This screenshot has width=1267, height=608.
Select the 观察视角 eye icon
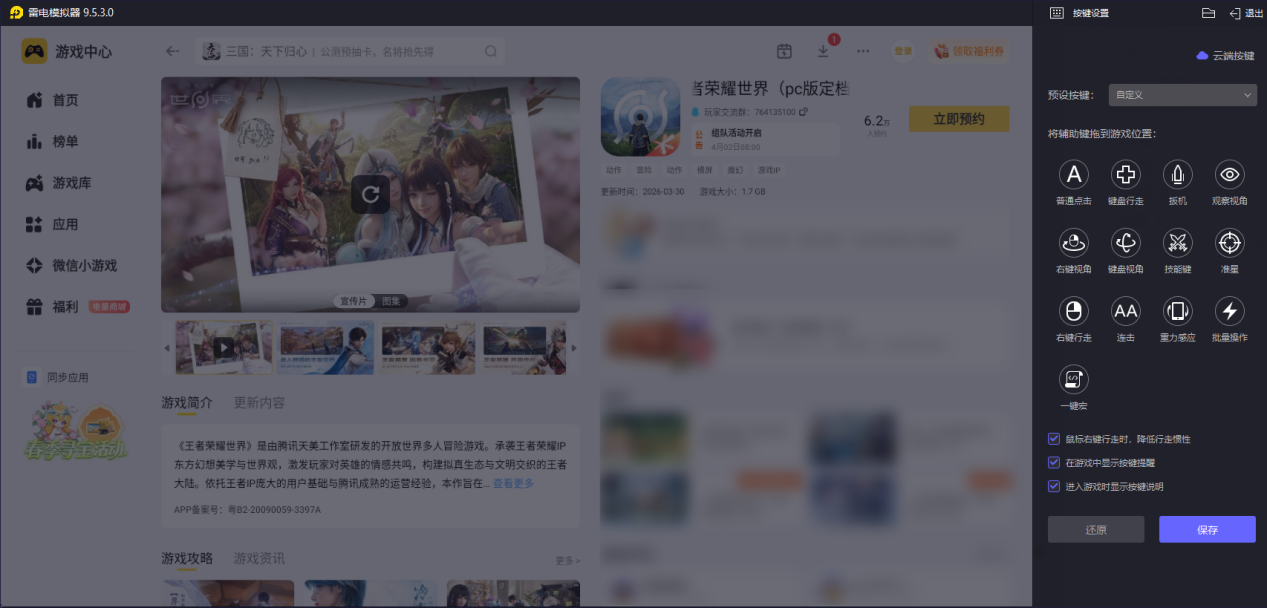pos(1230,175)
